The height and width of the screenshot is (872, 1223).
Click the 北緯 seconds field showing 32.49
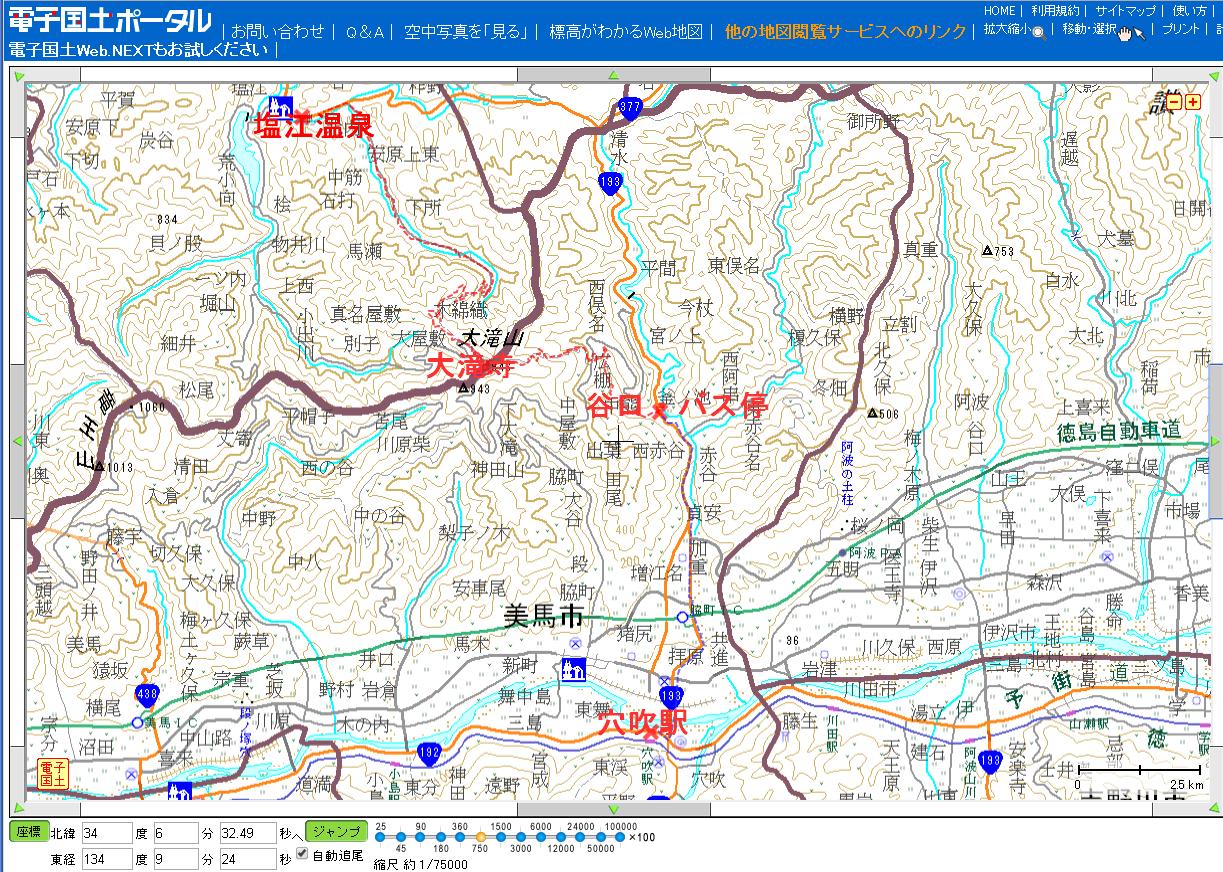tap(247, 832)
